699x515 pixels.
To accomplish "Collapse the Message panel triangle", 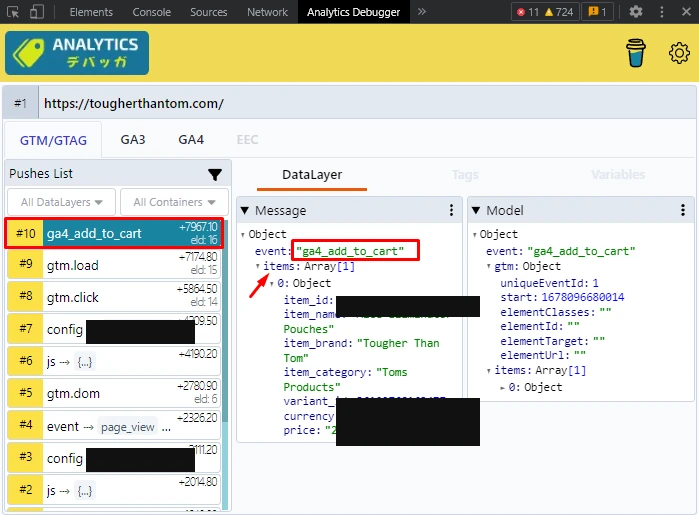I will [x=245, y=210].
